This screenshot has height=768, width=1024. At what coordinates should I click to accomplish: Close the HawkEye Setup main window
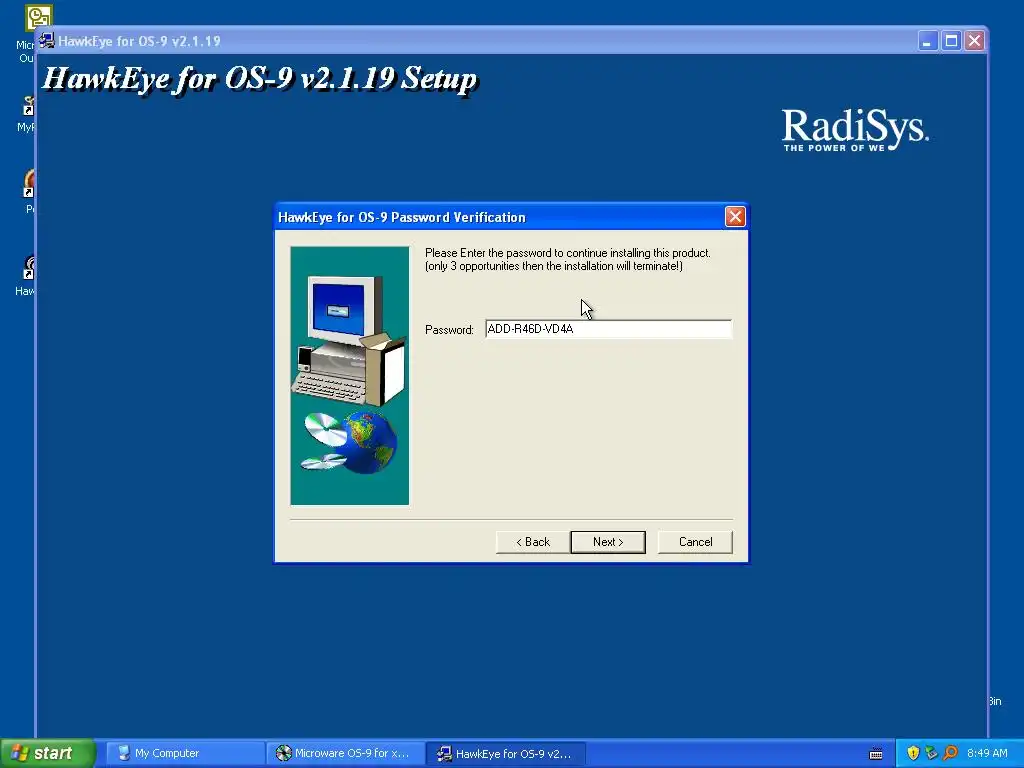974,40
